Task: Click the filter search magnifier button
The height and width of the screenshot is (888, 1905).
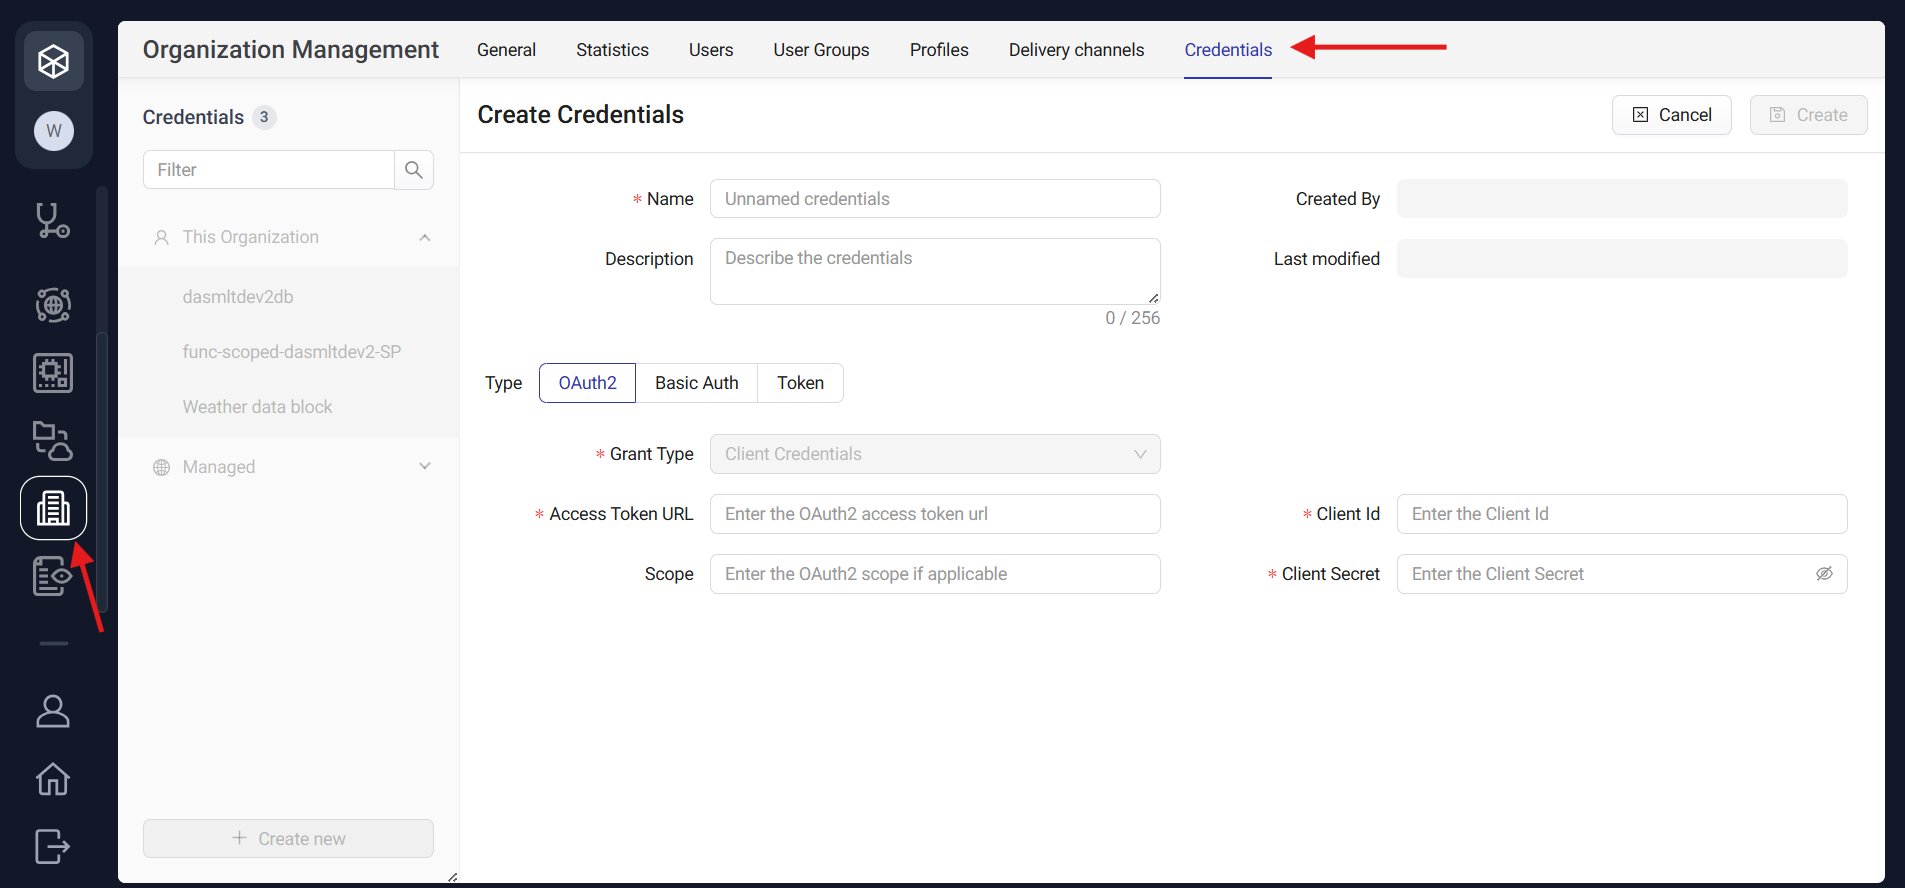Action: pyautogui.click(x=414, y=170)
